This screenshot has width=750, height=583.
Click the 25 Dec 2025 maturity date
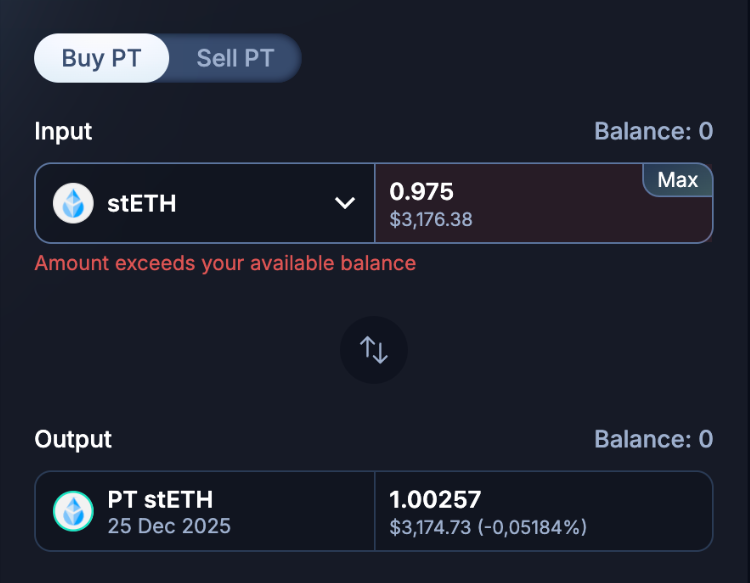(169, 526)
